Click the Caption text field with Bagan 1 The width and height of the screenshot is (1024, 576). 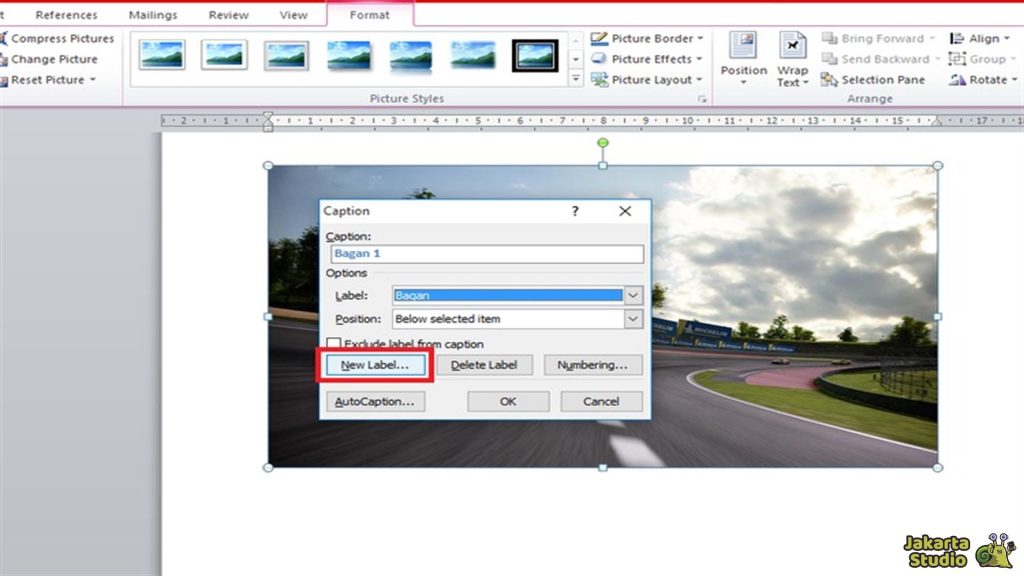point(486,254)
